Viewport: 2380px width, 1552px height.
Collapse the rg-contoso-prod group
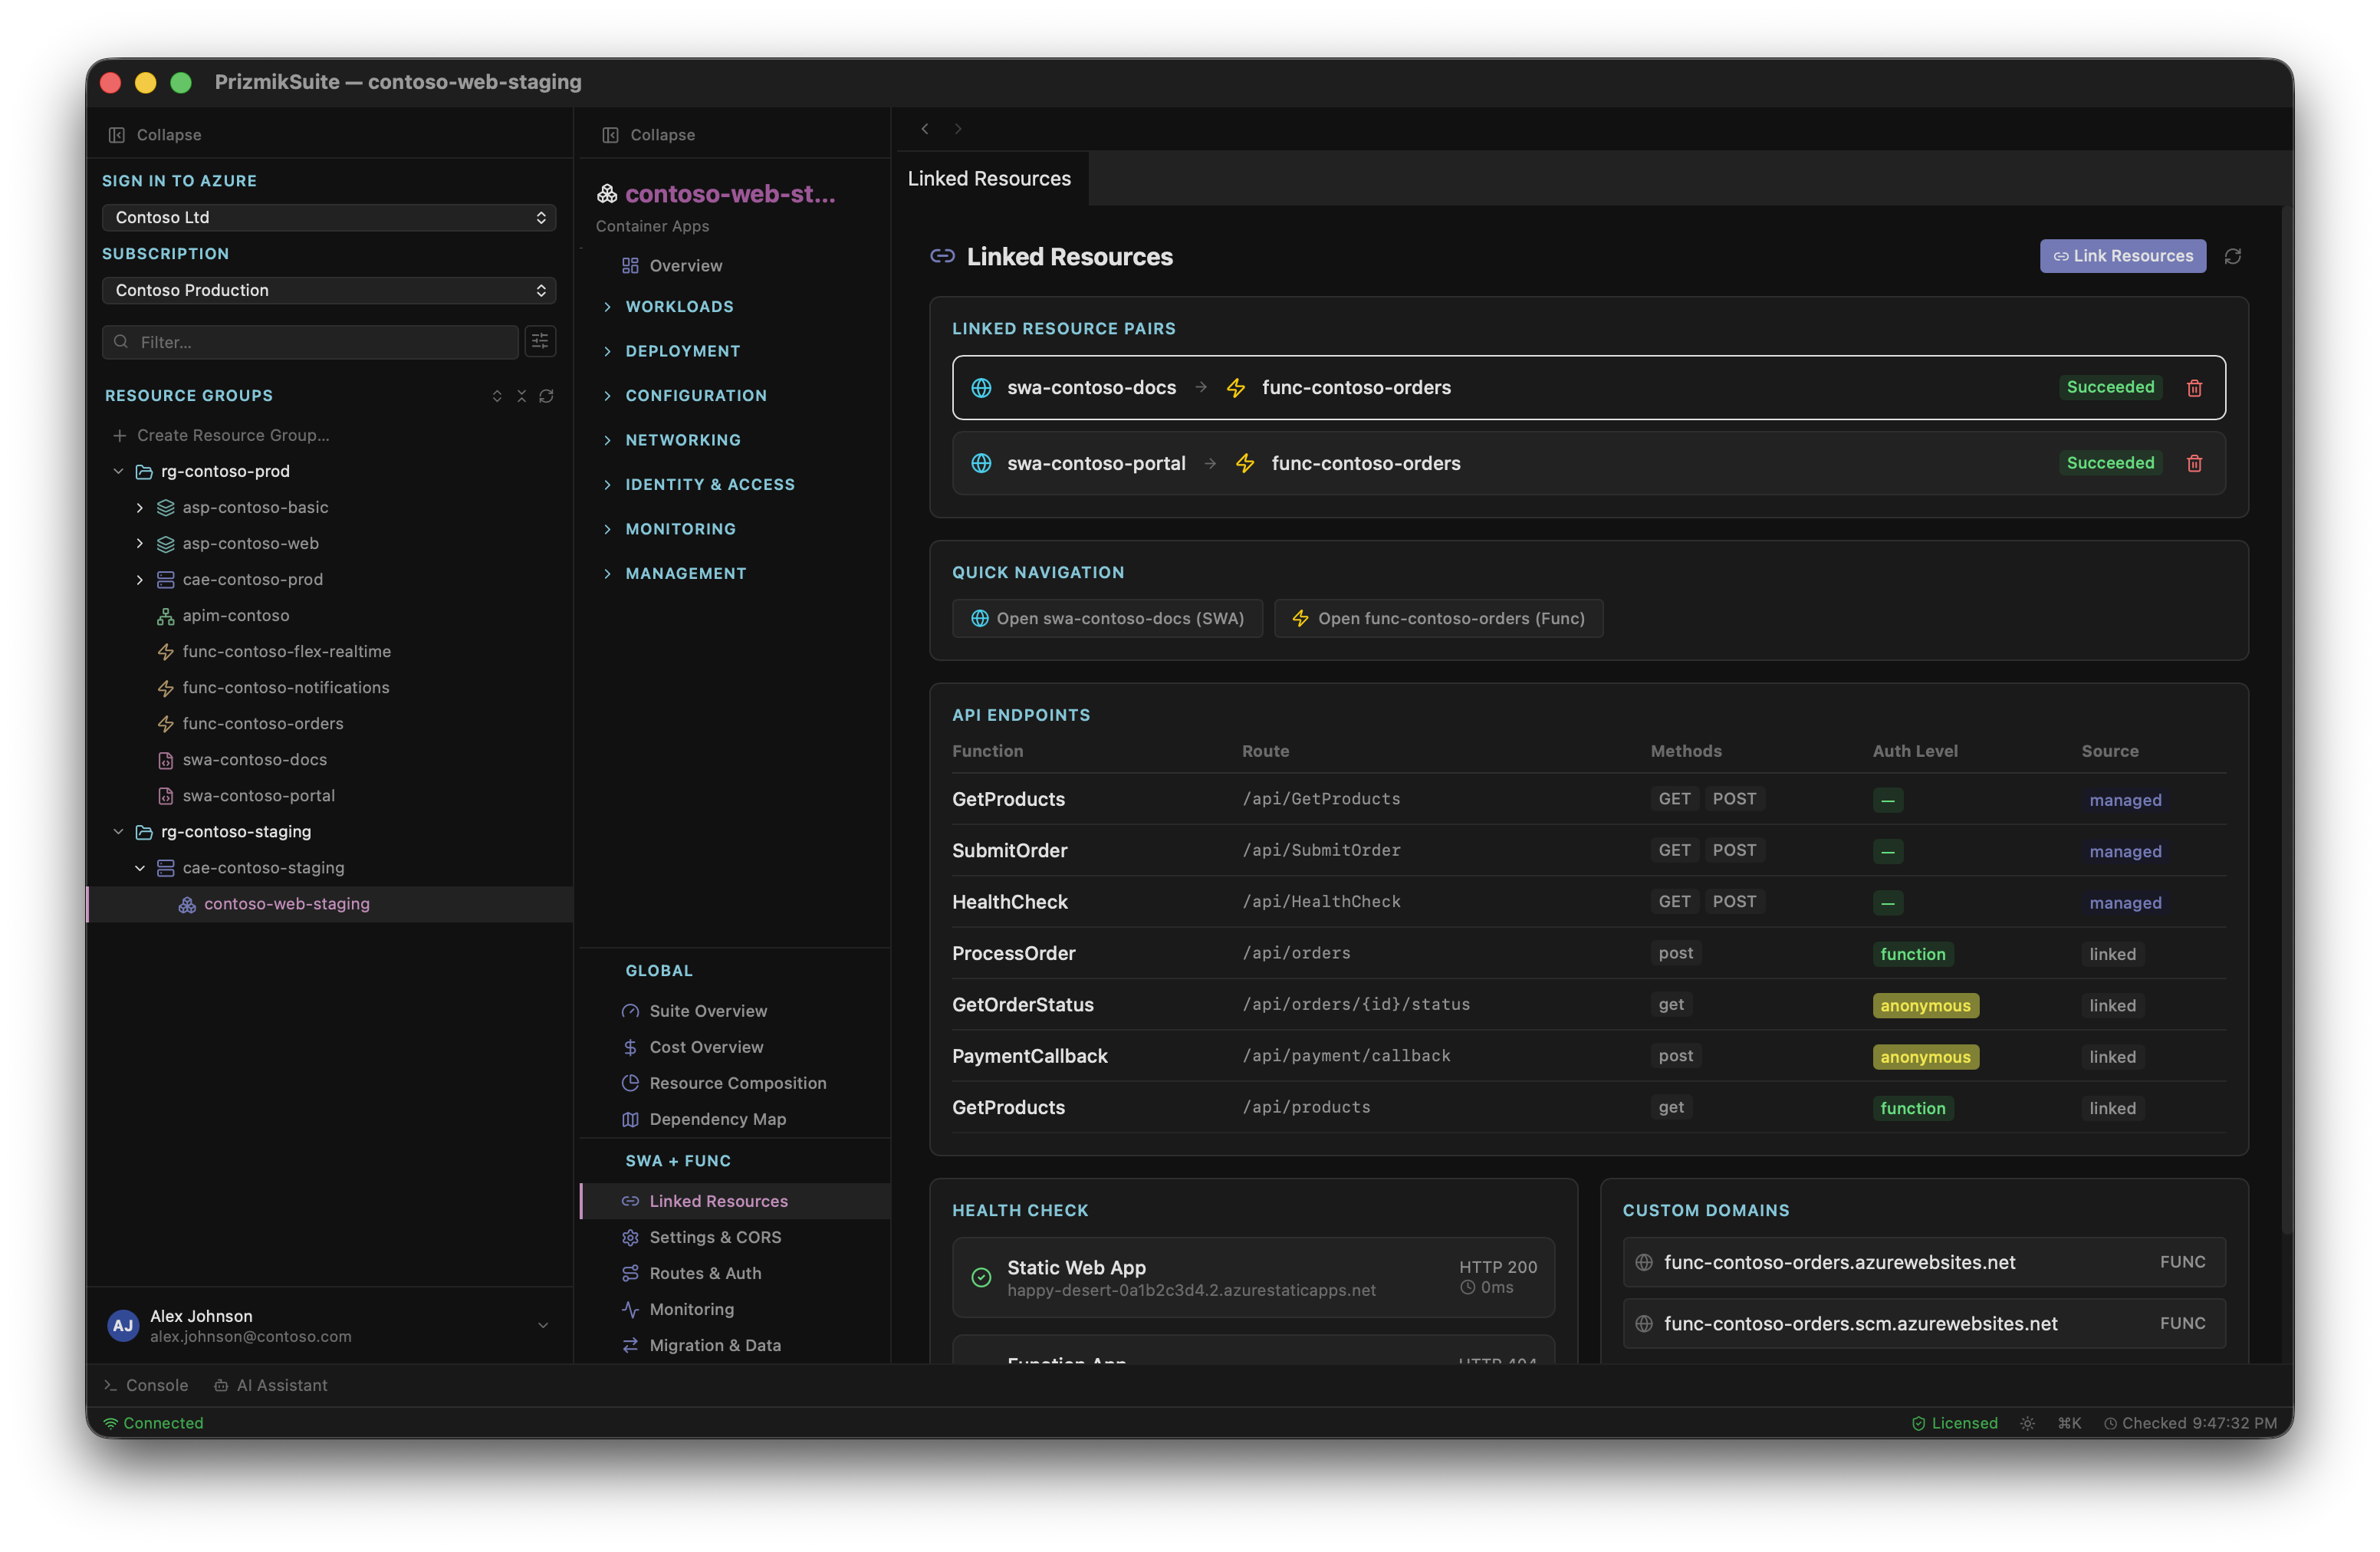click(118, 471)
